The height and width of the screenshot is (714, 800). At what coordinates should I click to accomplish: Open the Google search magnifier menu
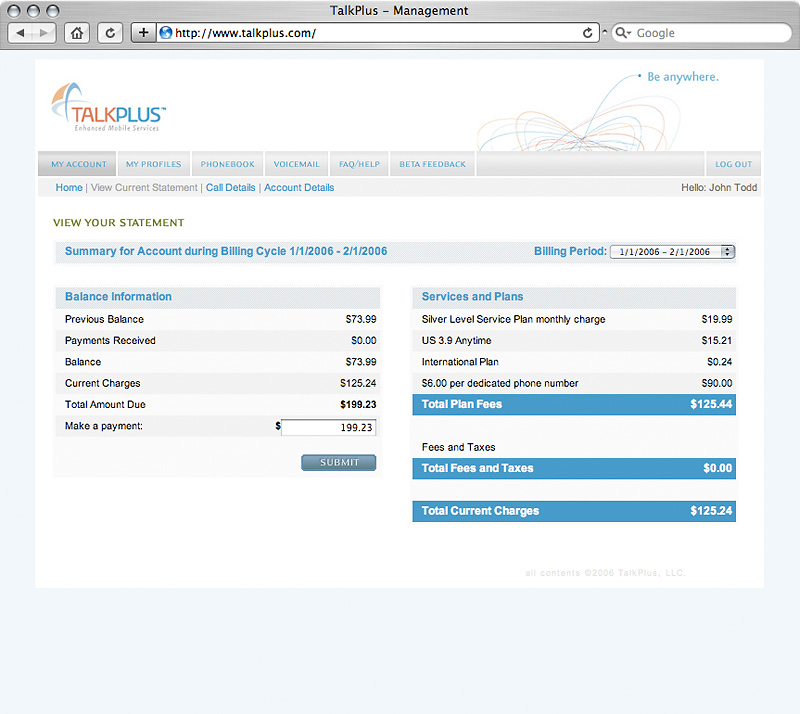(x=623, y=33)
